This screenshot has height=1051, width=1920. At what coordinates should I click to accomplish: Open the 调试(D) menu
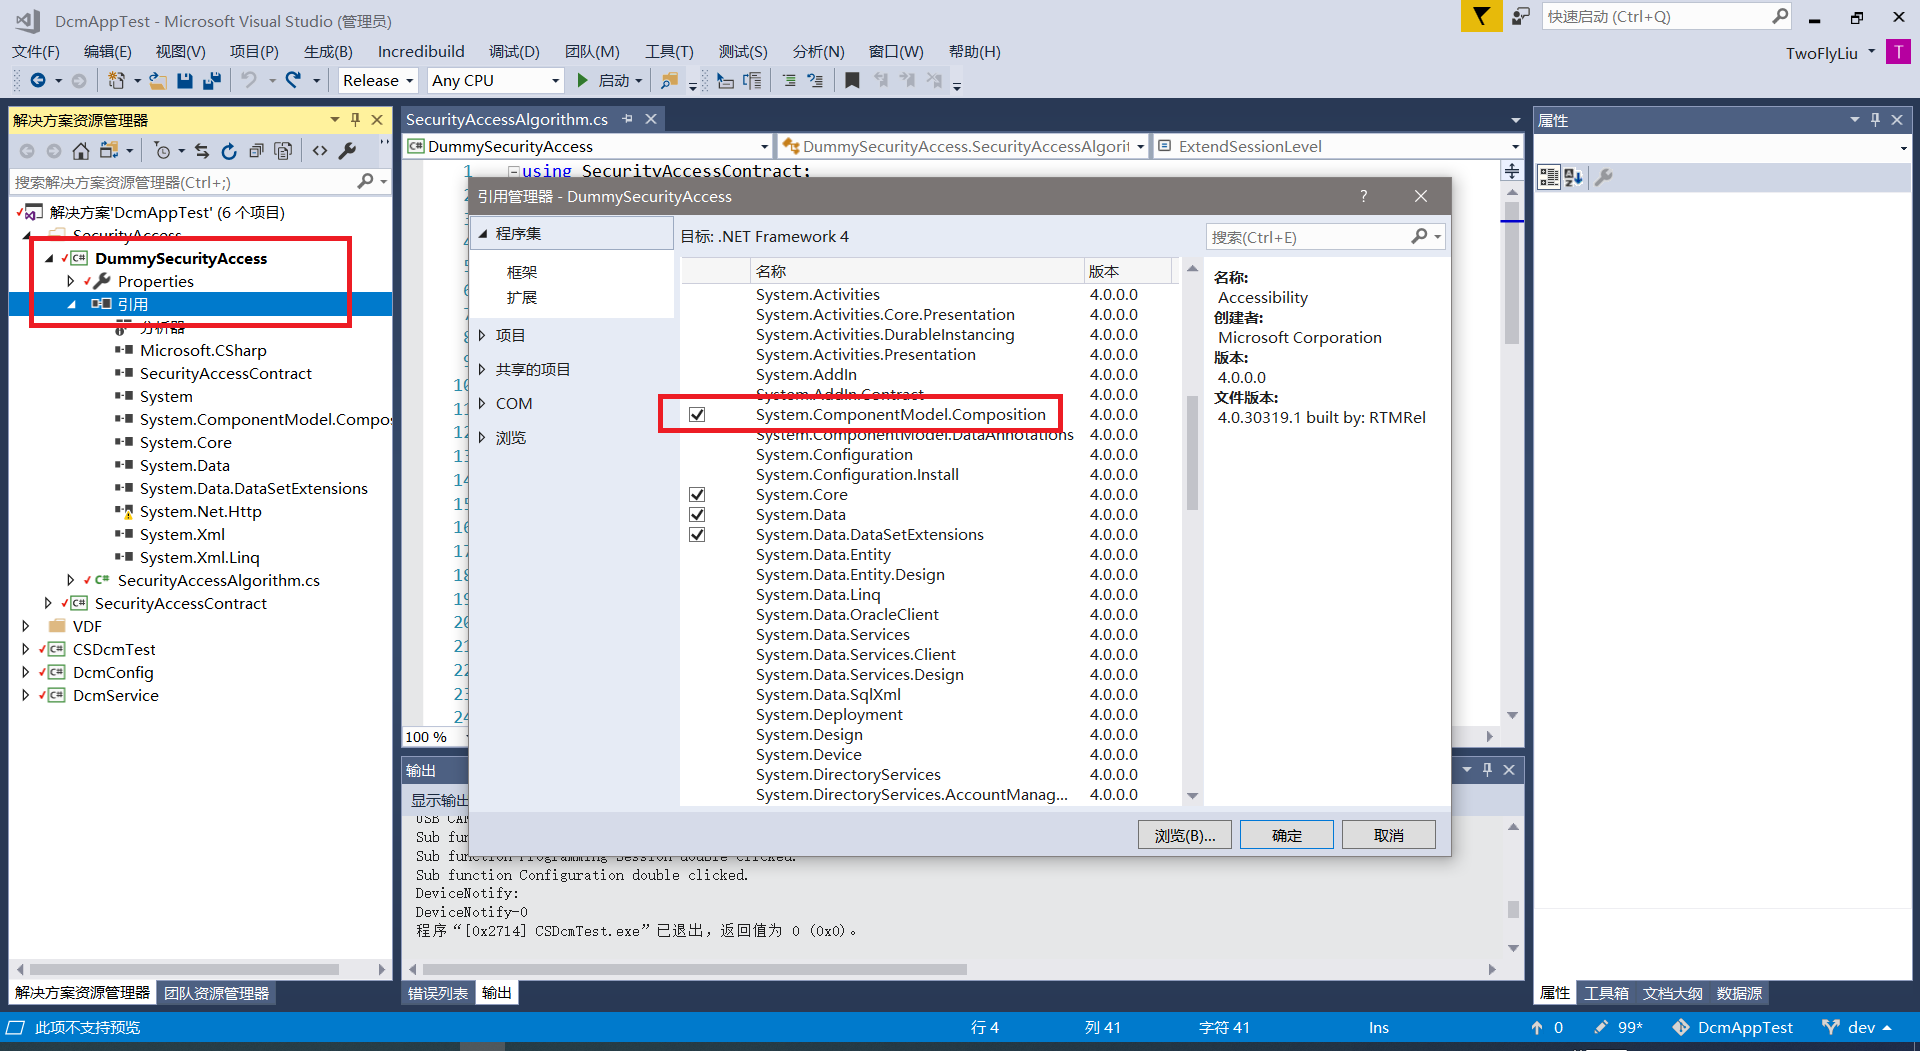click(514, 52)
